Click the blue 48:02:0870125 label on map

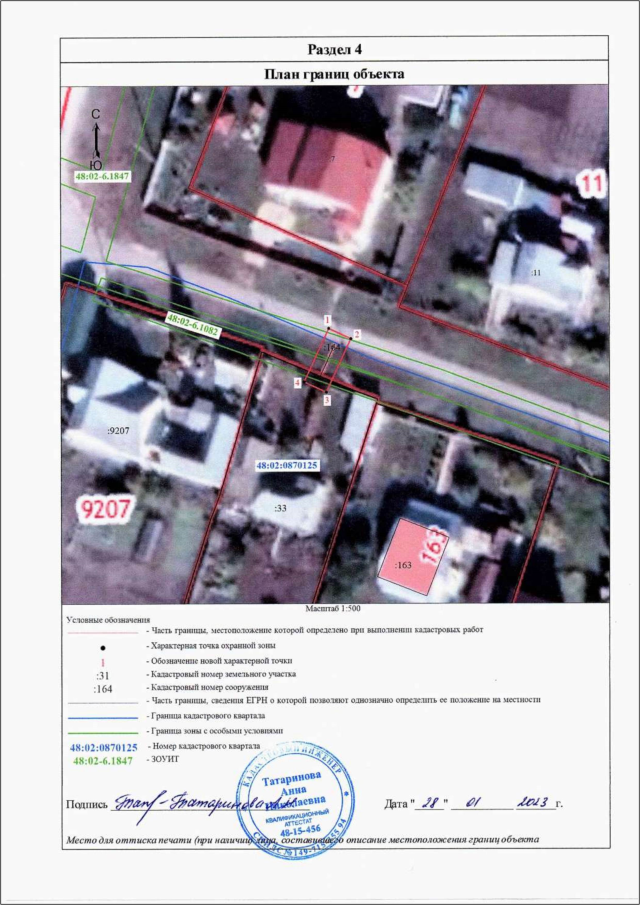(287, 466)
